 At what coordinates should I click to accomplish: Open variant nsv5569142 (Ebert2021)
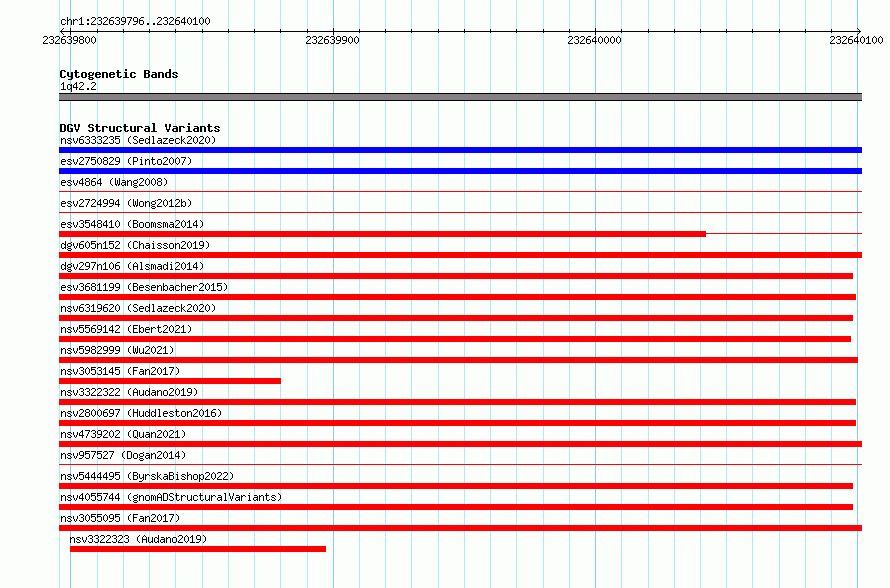point(126,329)
